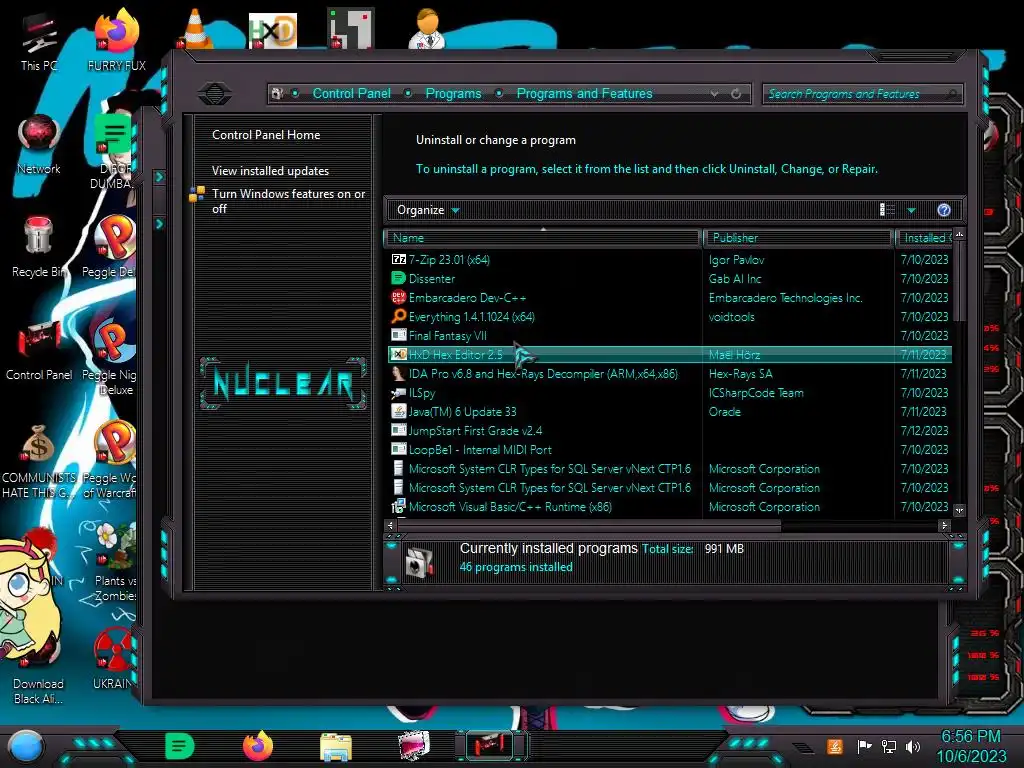Open File Explorer from the taskbar

click(336, 746)
